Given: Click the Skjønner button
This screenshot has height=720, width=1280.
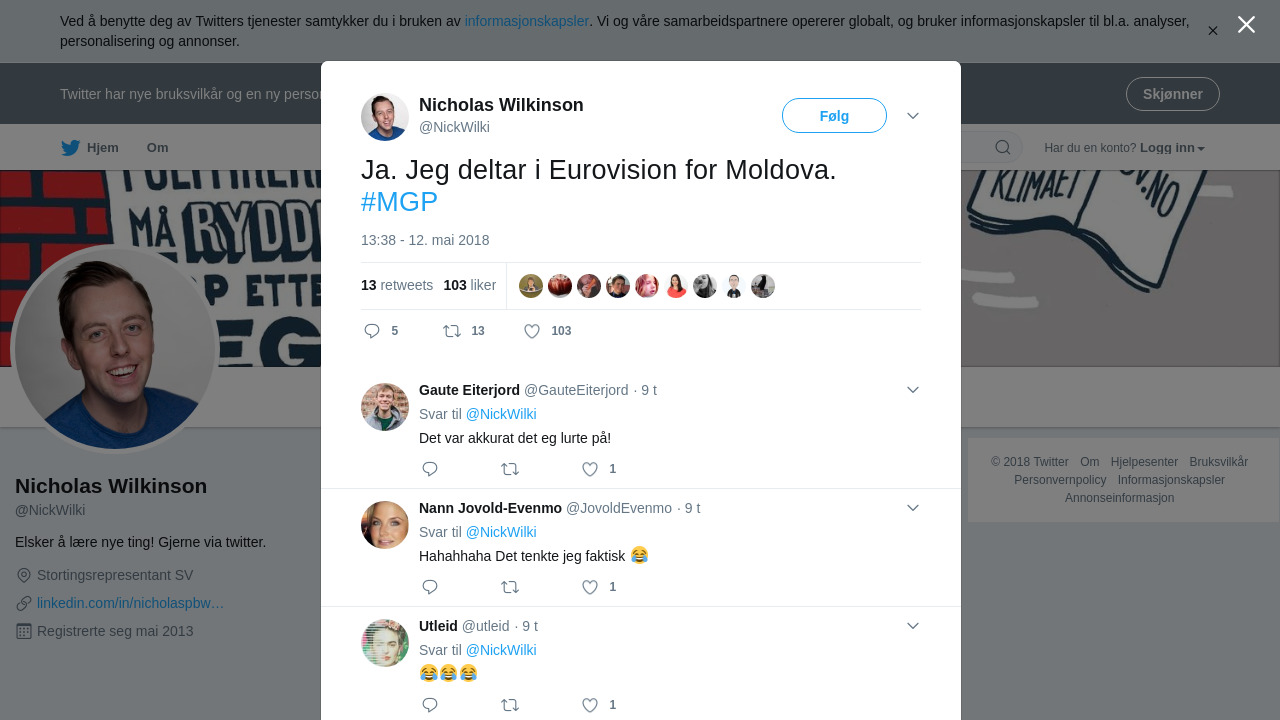Looking at the screenshot, I should pyautogui.click(x=1172, y=94).
